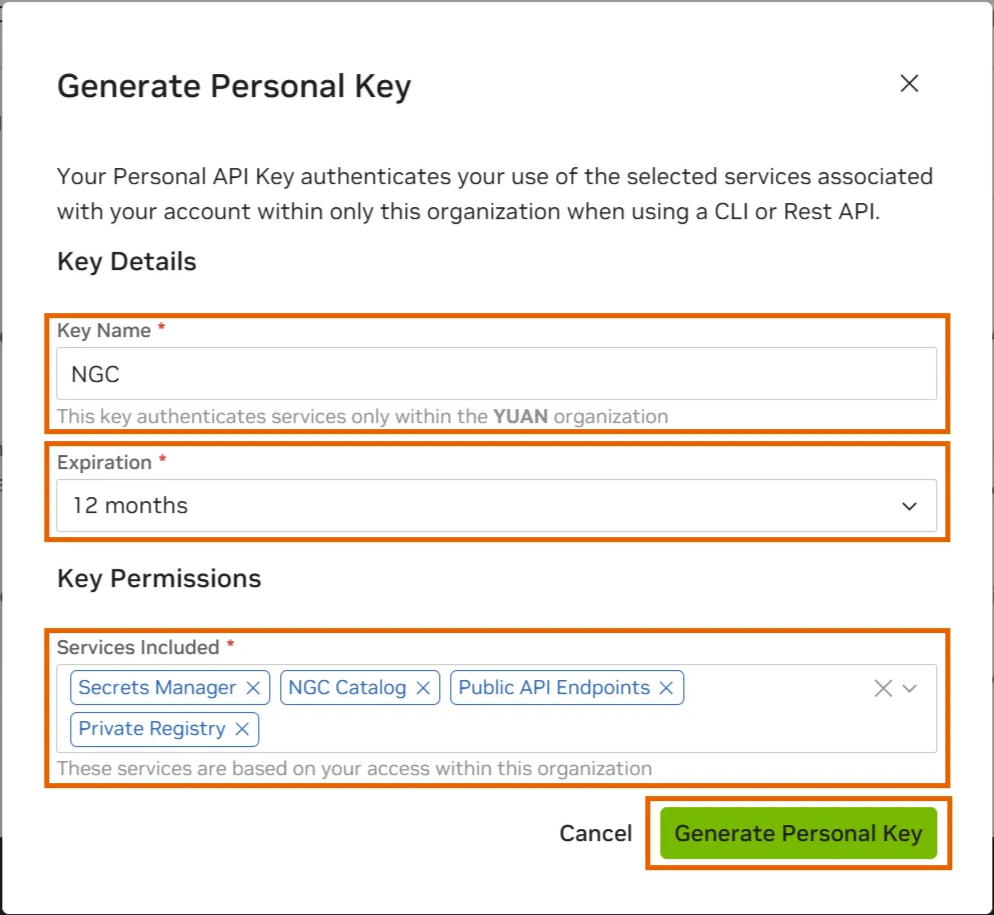The width and height of the screenshot is (994, 915).
Task: Click the Services Included field label
Action: click(138, 647)
